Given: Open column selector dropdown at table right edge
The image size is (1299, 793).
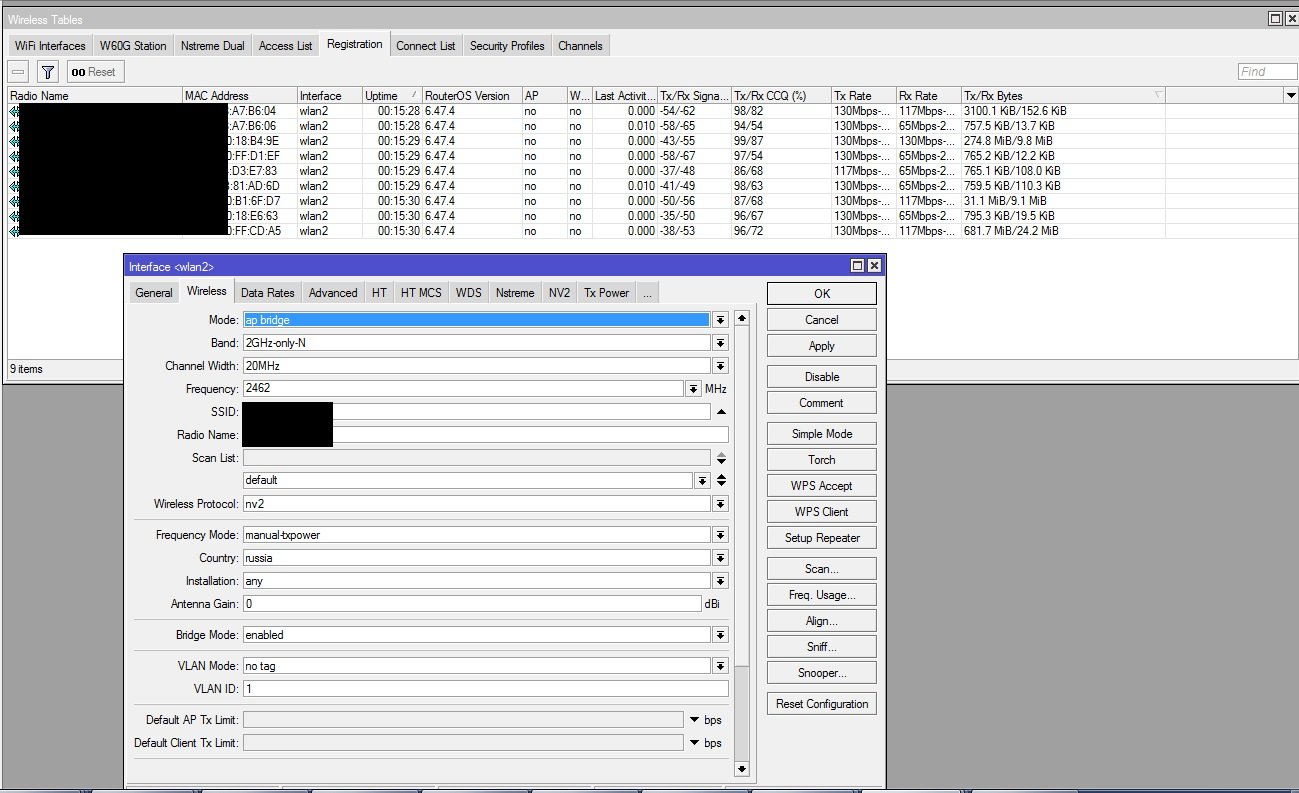Looking at the screenshot, I should tap(1290, 95).
